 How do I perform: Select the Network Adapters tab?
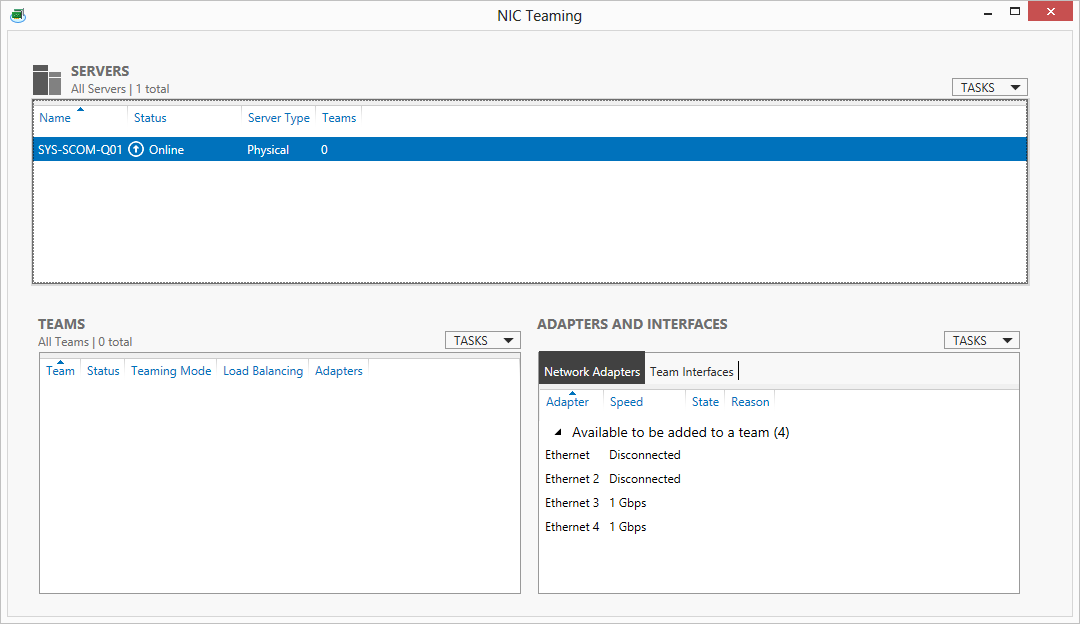(592, 372)
